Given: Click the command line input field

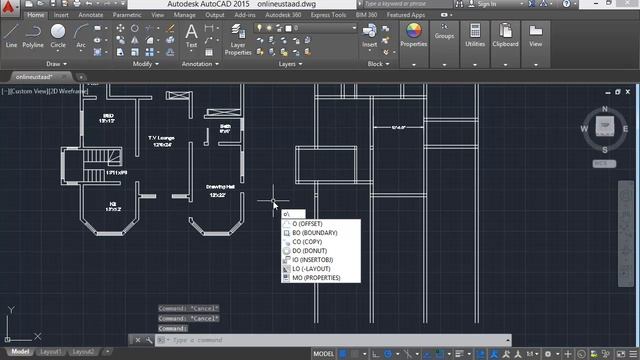Looking at the screenshot, I should click(x=333, y=340).
